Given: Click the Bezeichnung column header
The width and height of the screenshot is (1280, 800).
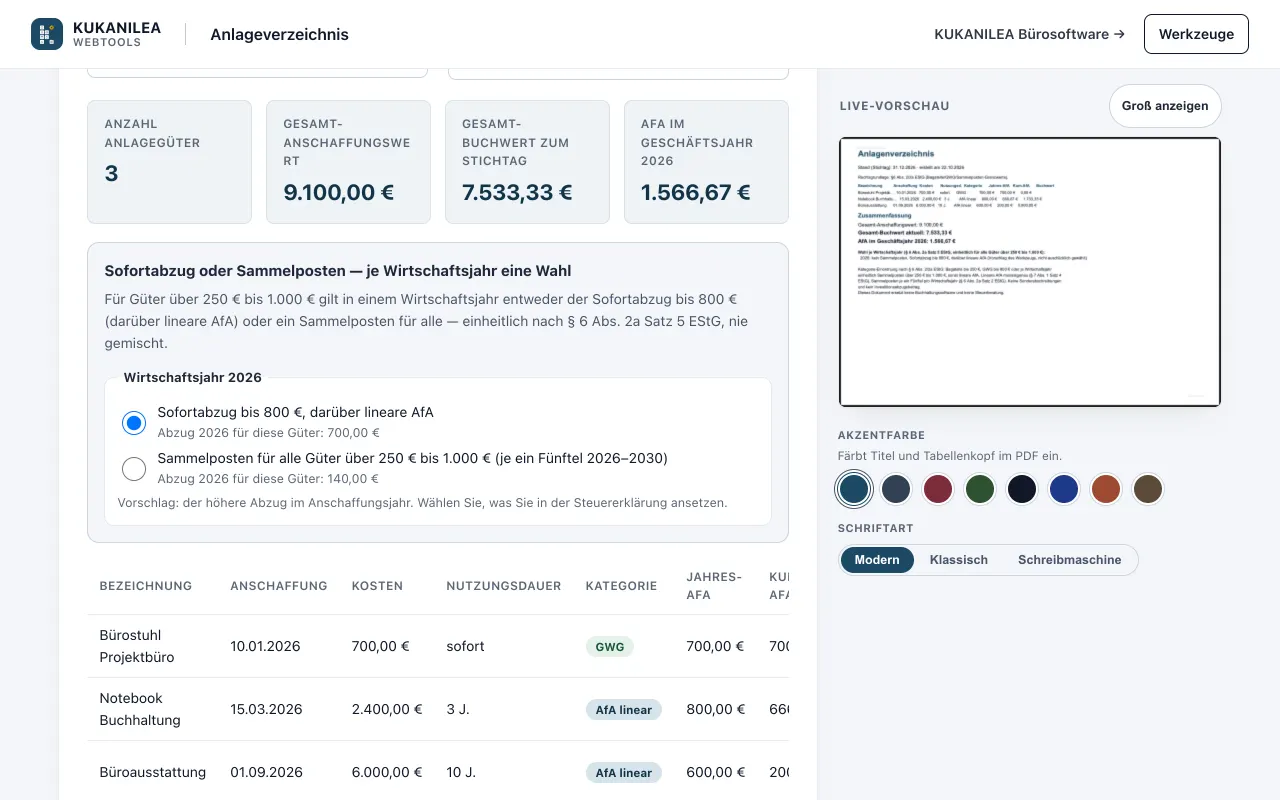Looking at the screenshot, I should click(x=145, y=586).
